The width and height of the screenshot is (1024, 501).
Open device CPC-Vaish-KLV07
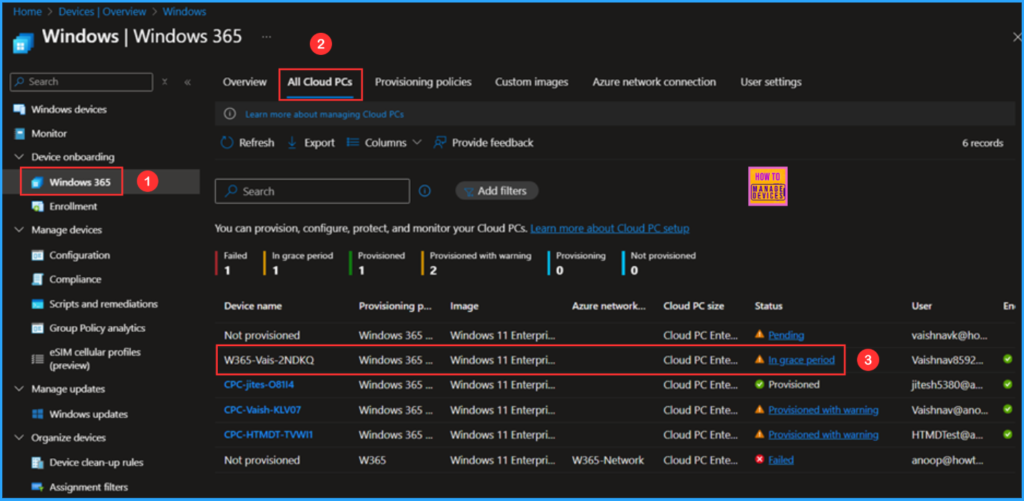[263, 410]
